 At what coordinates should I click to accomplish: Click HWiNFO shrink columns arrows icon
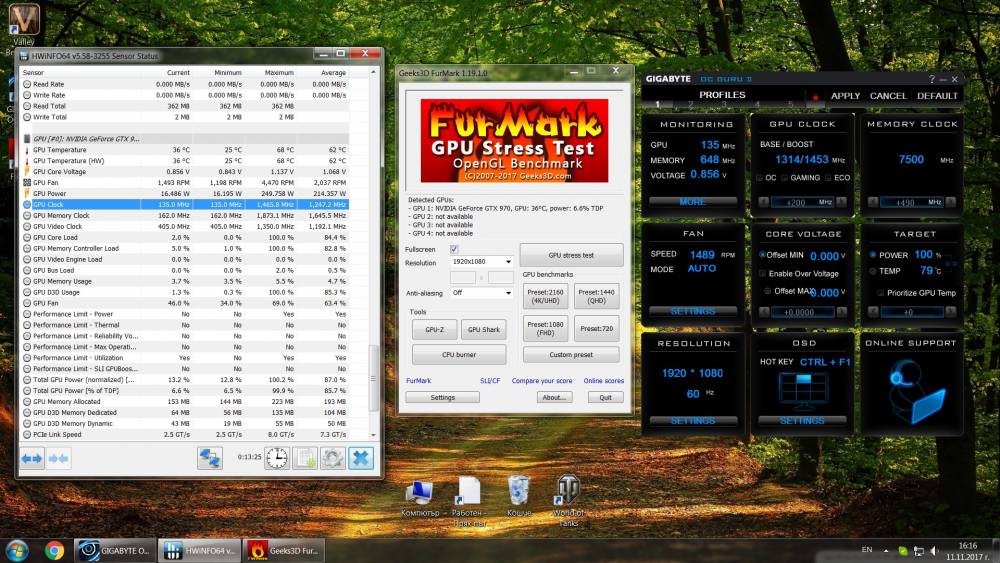(x=59, y=458)
